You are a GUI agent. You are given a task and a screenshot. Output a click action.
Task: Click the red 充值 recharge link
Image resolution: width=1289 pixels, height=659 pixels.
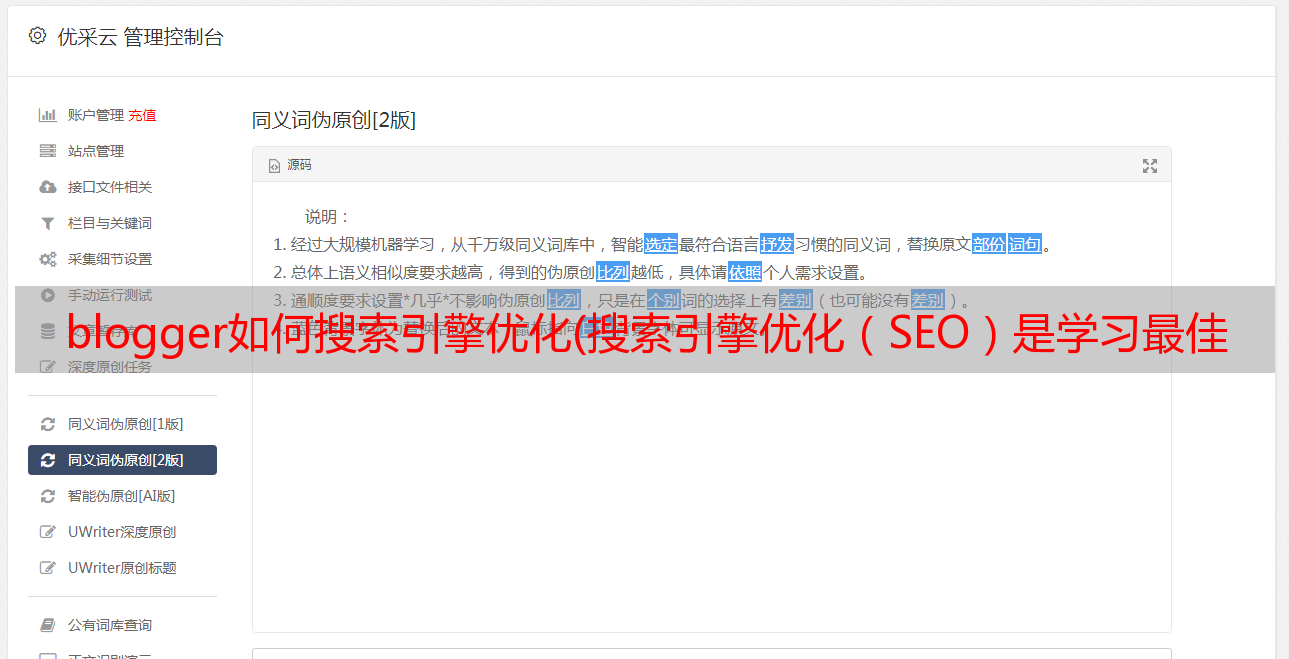[x=142, y=115]
